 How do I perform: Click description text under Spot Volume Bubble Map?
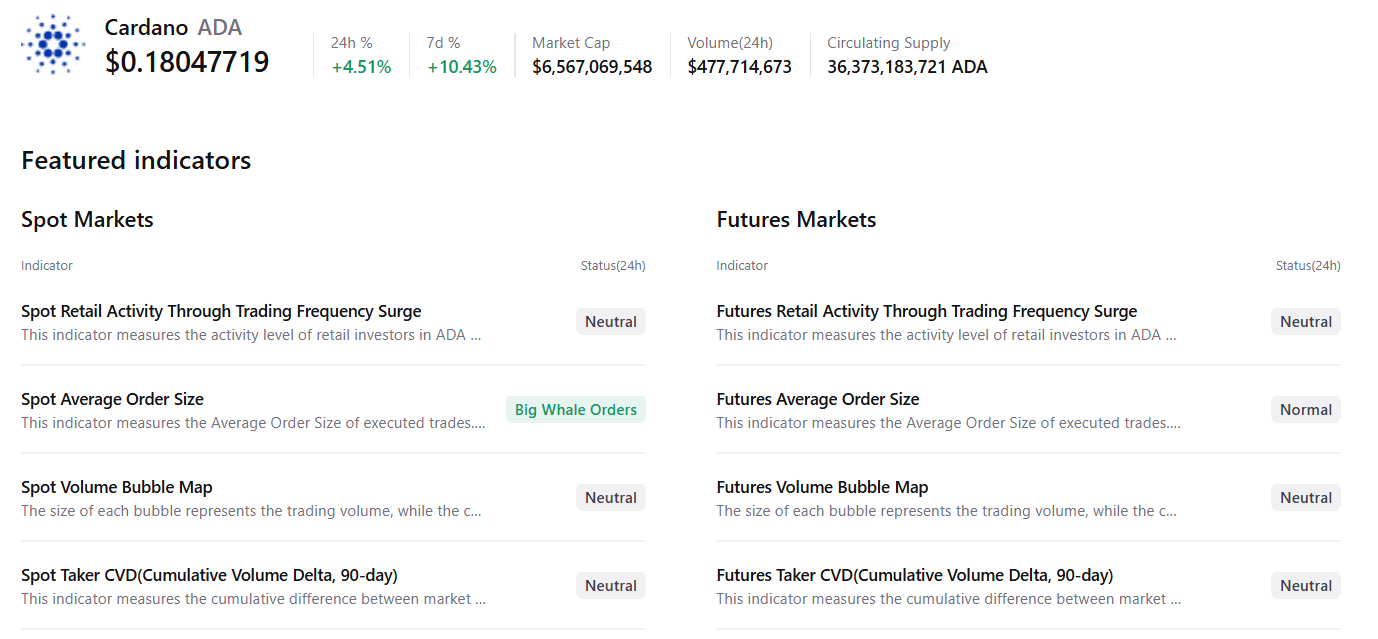[251, 511]
